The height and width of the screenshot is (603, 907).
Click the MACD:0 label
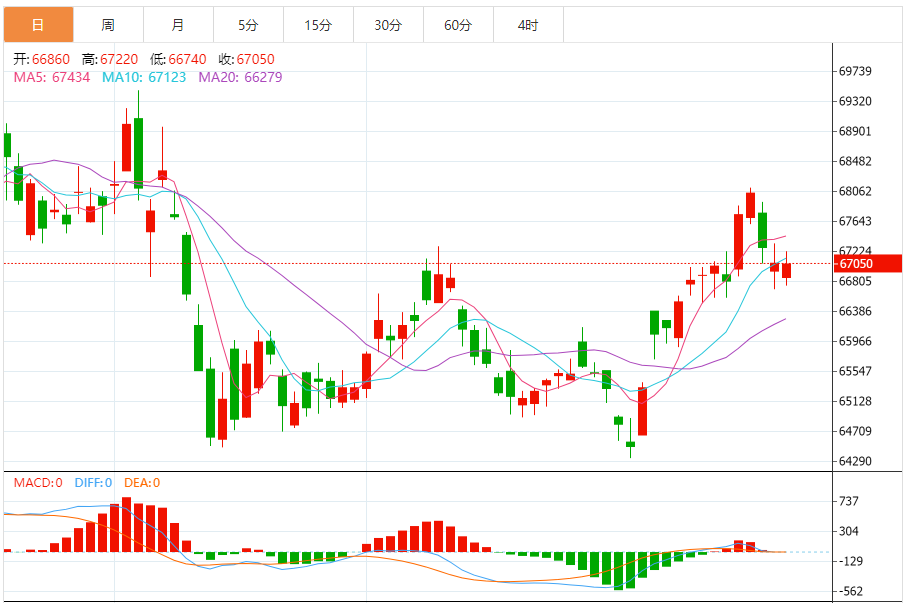click(x=38, y=483)
